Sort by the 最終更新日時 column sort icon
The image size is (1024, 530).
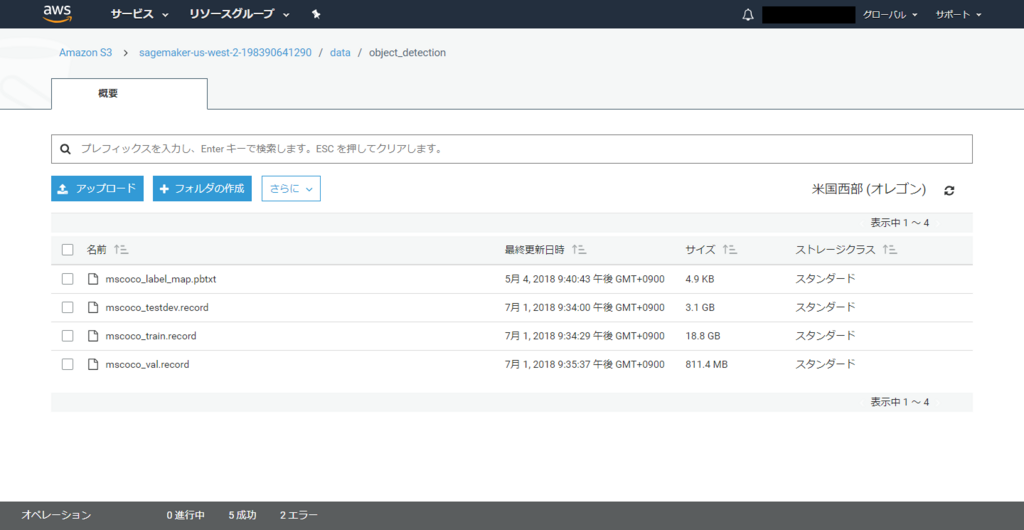click(579, 249)
